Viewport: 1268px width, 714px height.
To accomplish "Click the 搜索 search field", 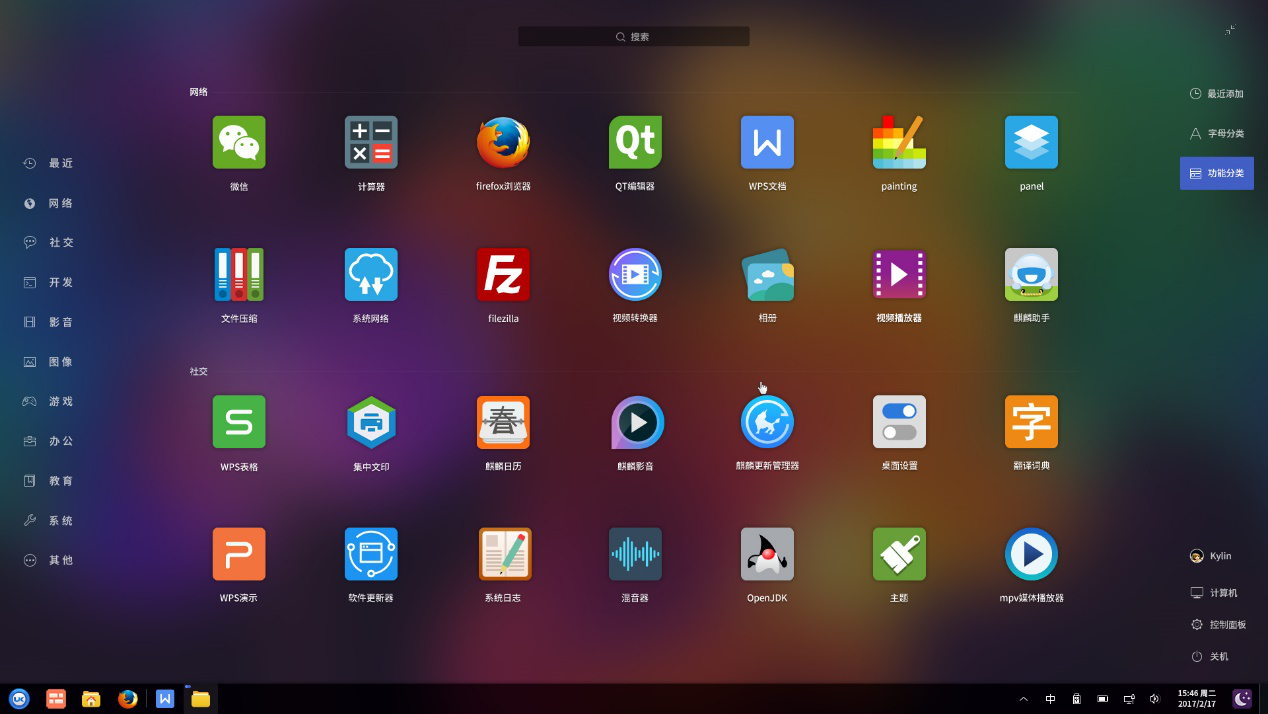I will pos(634,37).
